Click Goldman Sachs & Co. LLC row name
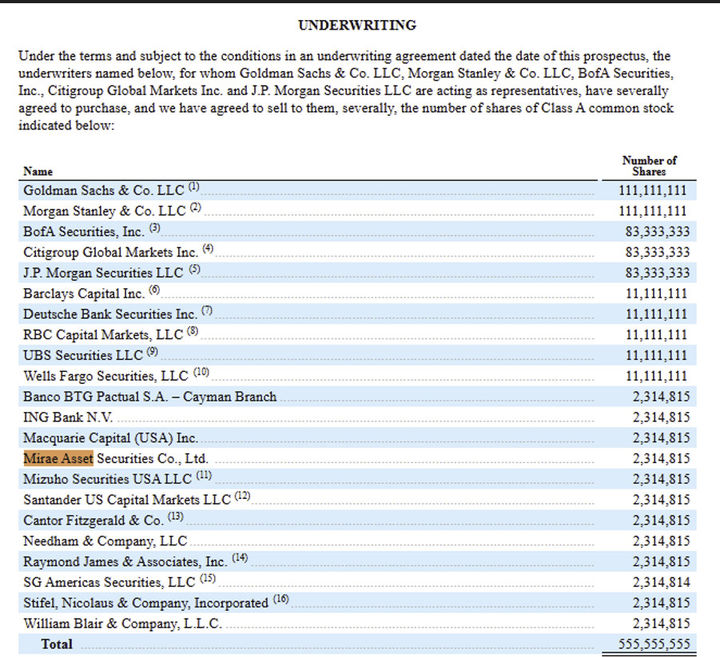Screen dimensions: 720x657 [104, 190]
